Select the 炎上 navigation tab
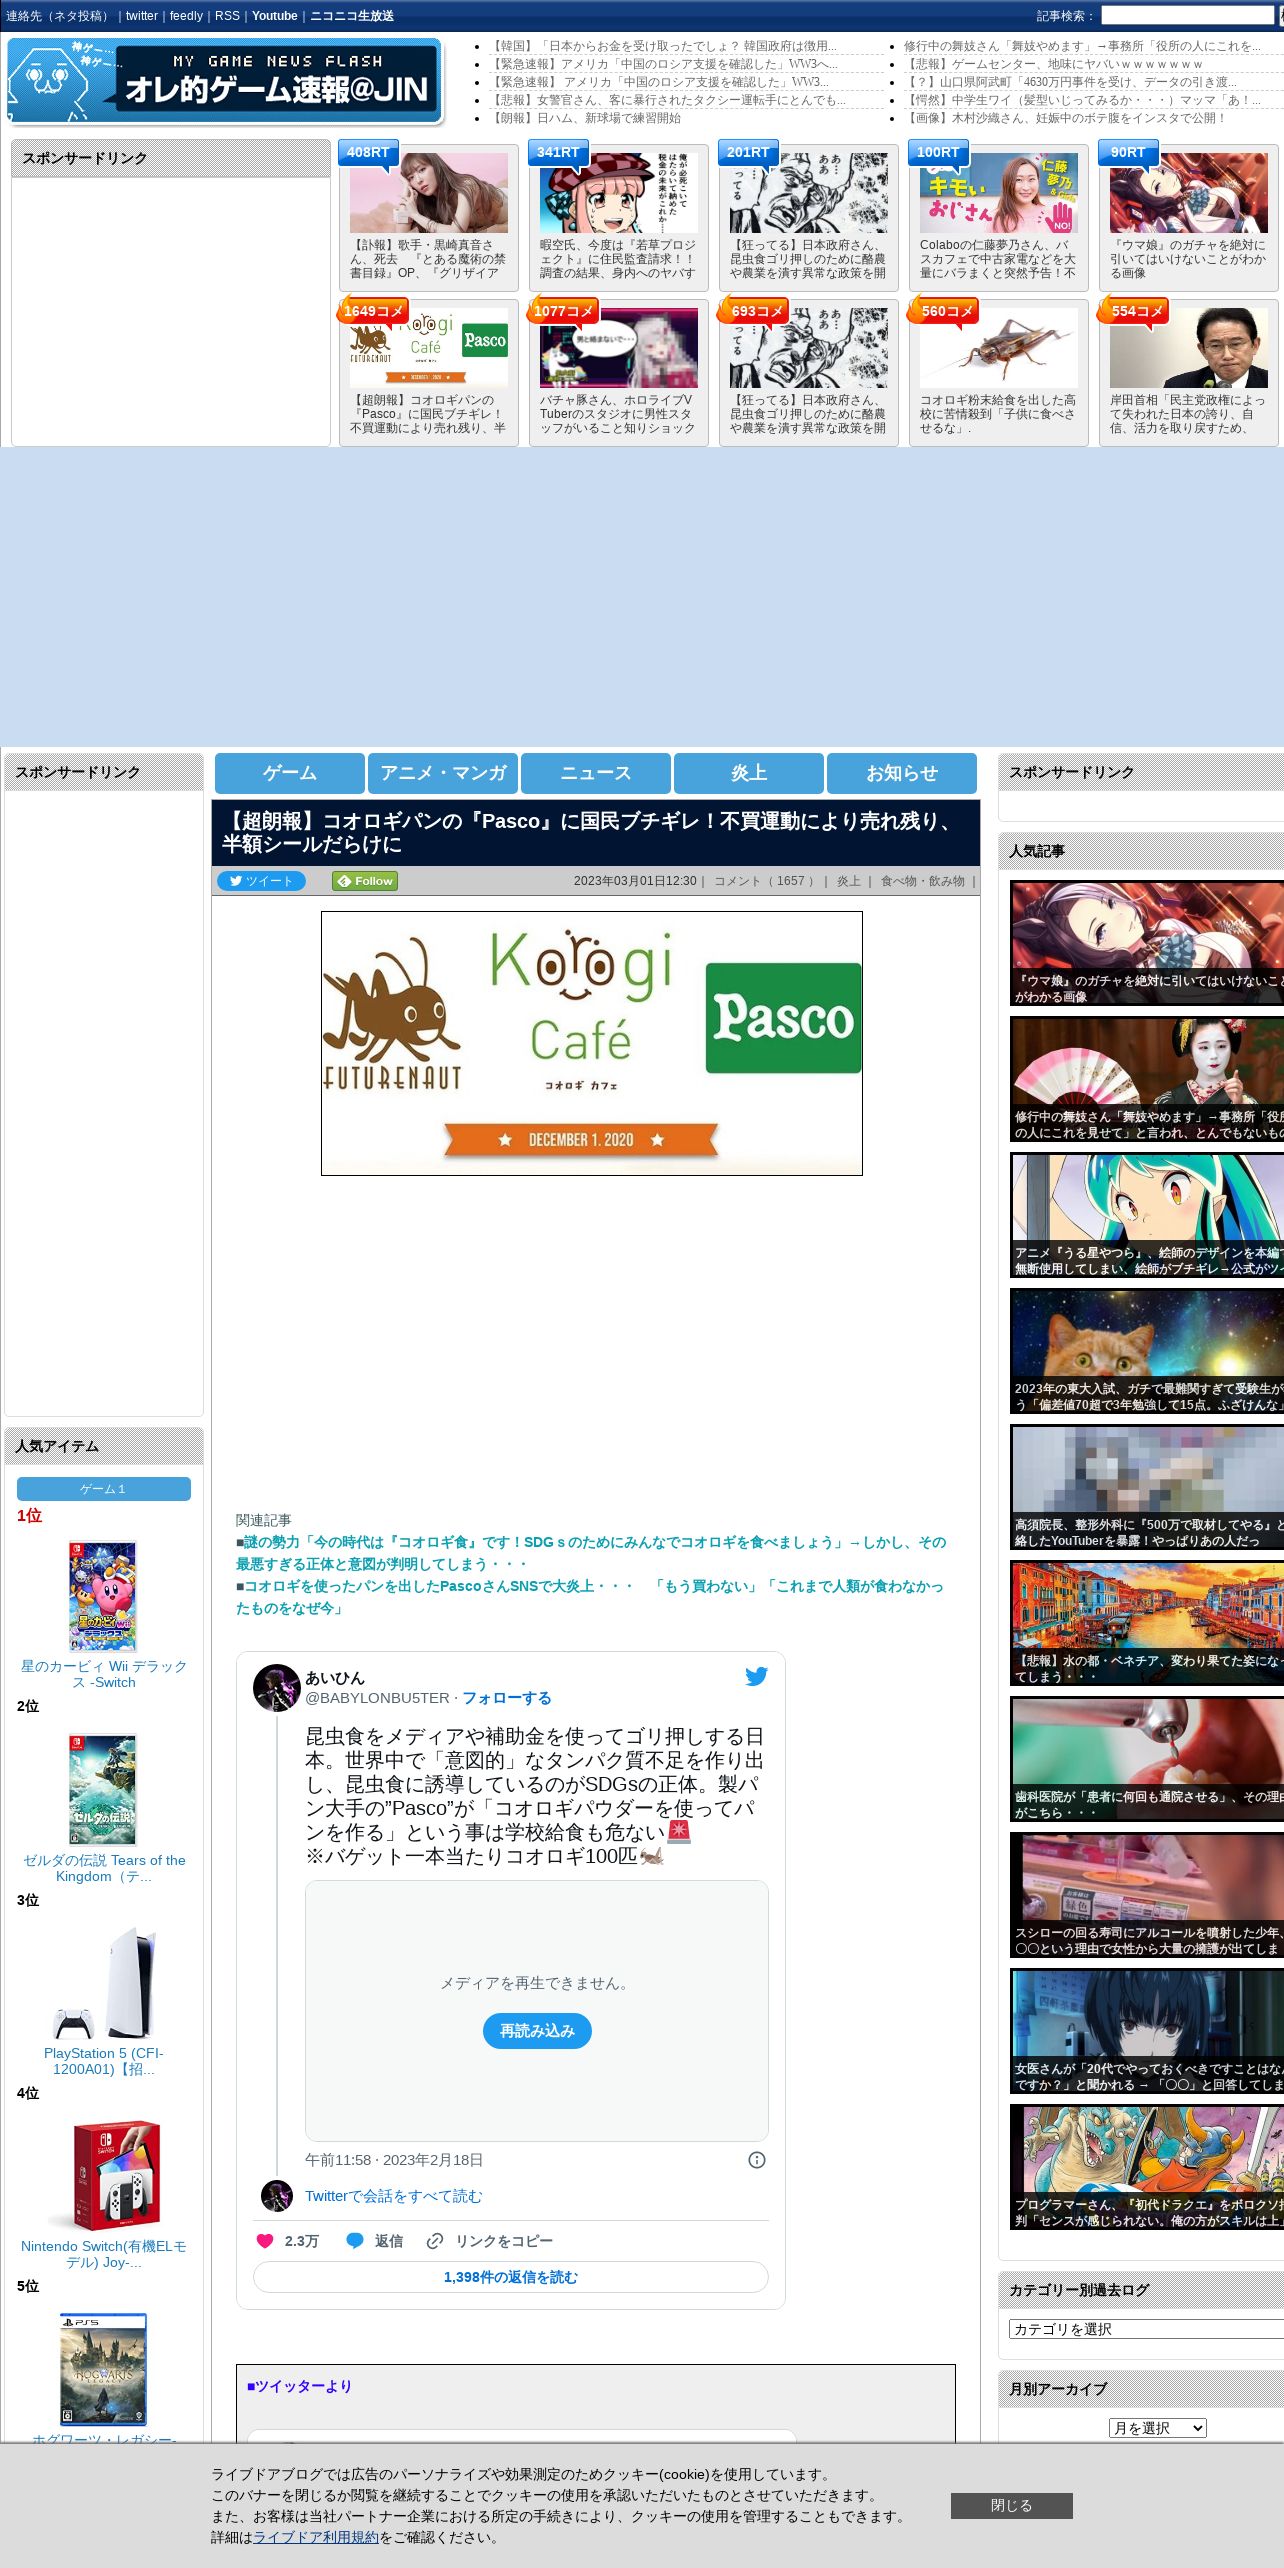 749,773
